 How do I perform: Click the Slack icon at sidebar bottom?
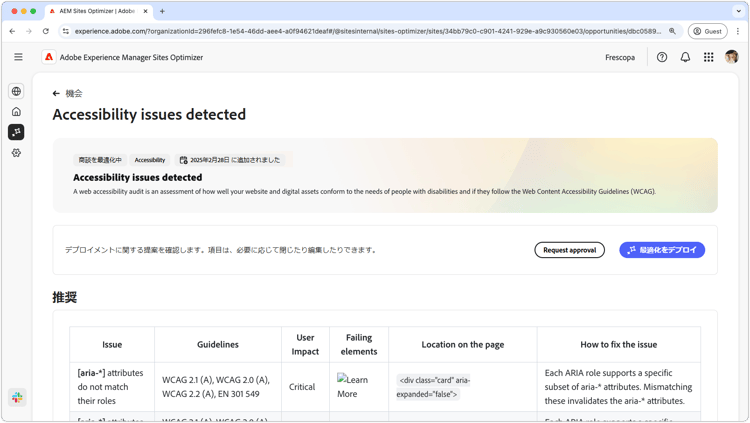point(17,397)
